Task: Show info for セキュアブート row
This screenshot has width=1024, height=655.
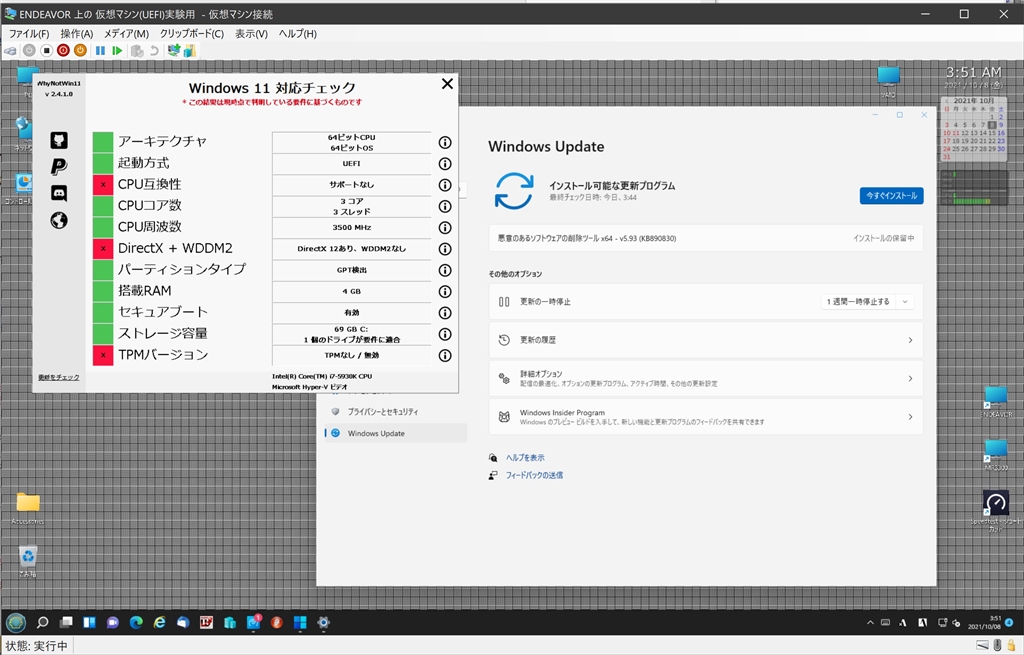Action: [445, 313]
